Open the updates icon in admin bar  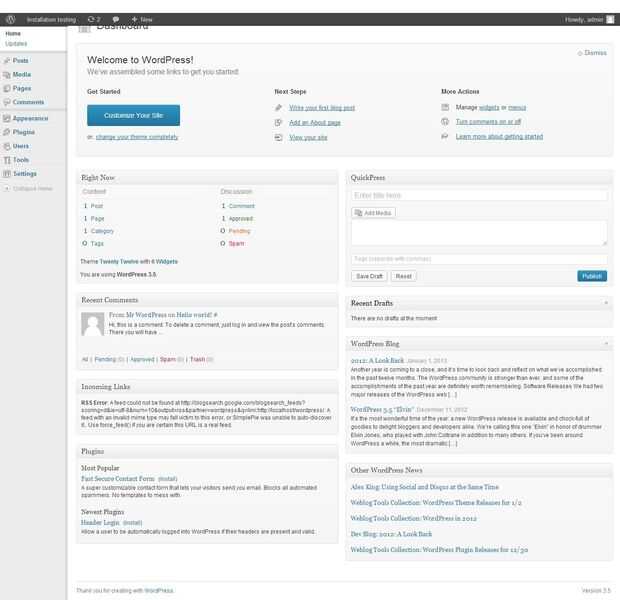(x=94, y=19)
